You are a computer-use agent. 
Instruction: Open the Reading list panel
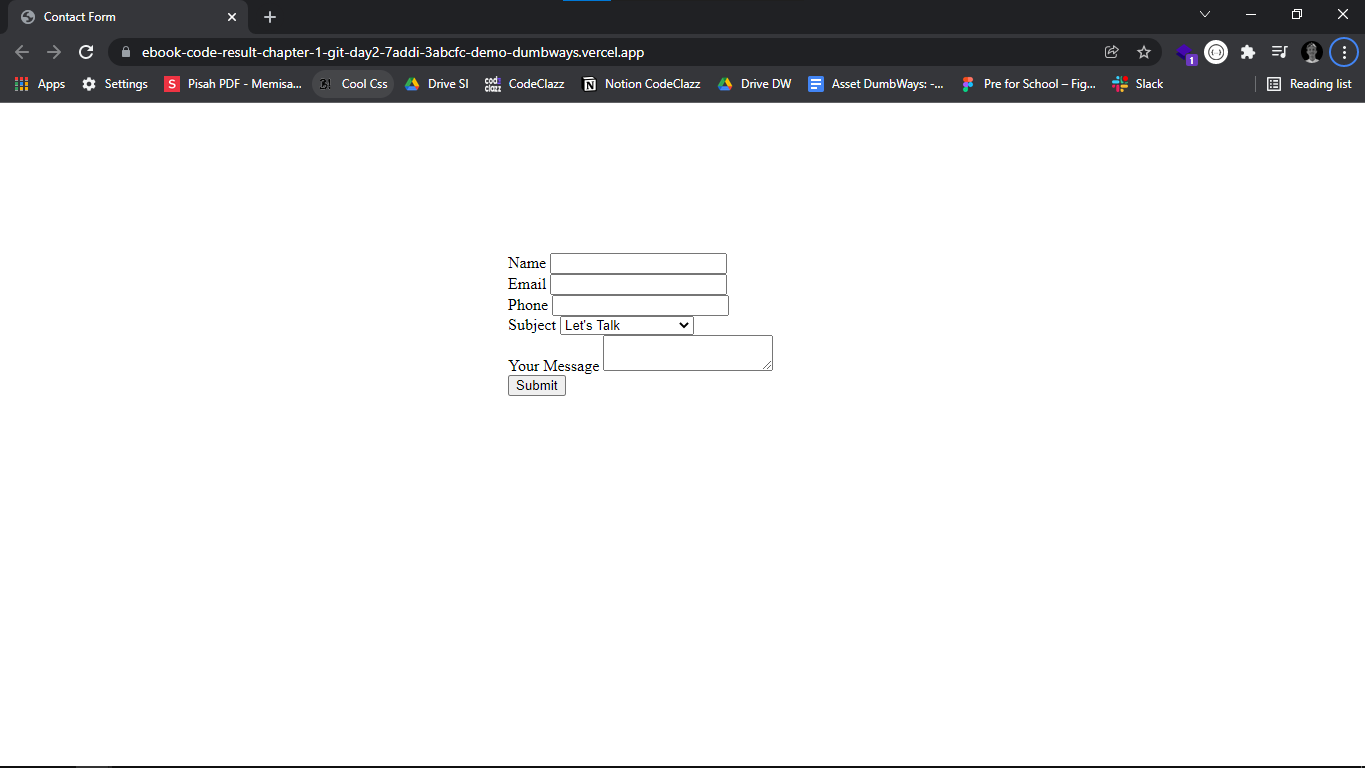tap(1309, 84)
